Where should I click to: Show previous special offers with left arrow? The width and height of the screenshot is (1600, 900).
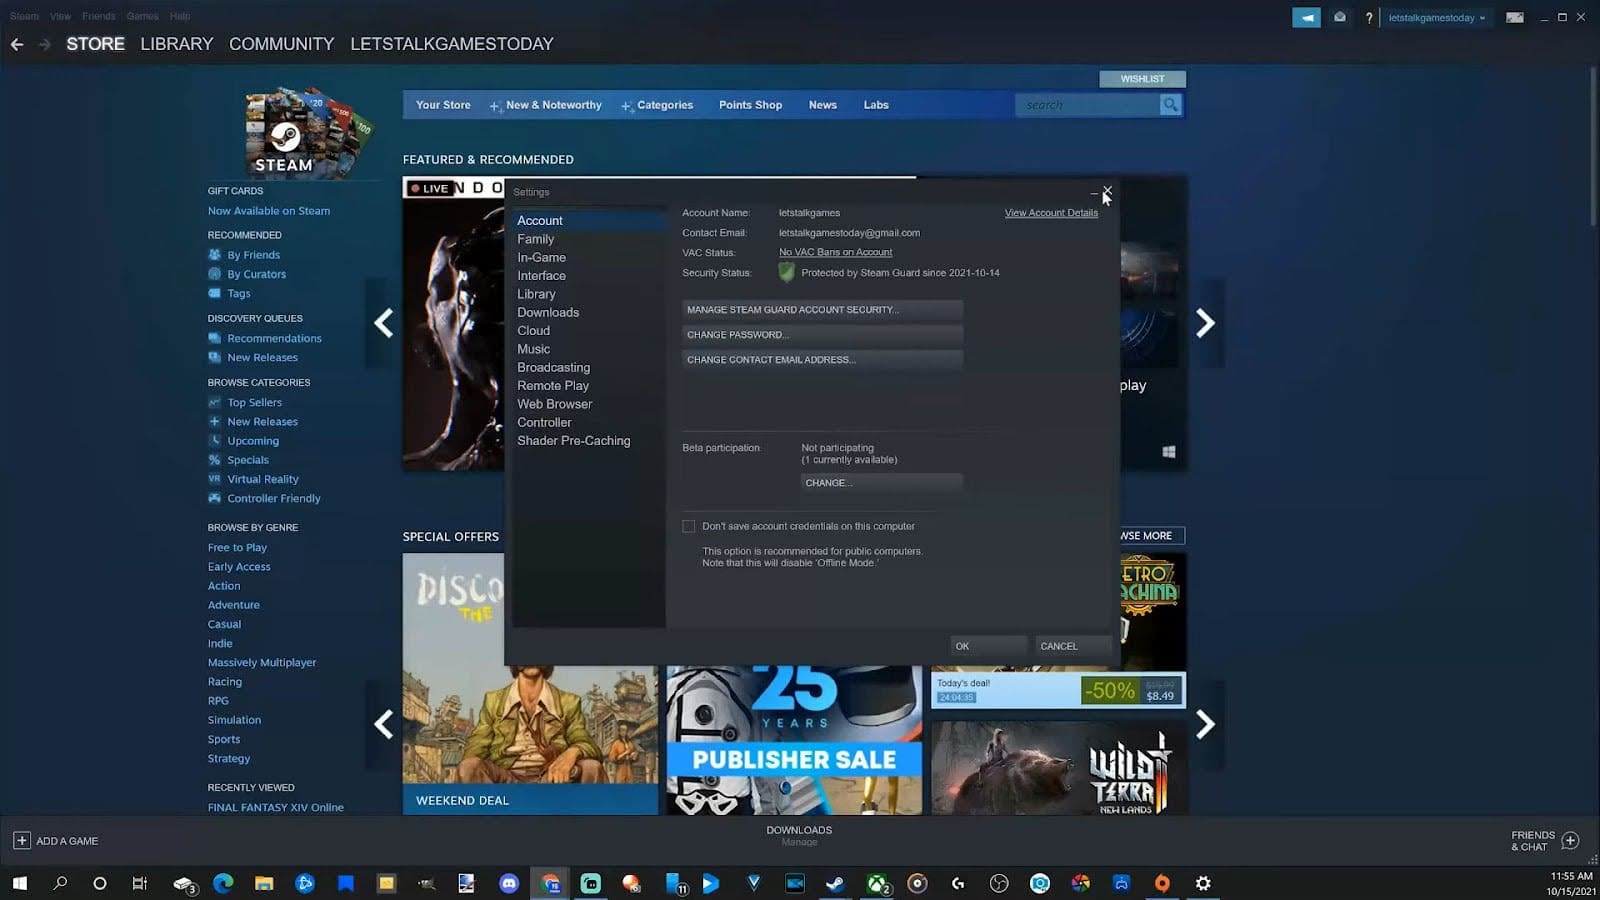tap(383, 724)
